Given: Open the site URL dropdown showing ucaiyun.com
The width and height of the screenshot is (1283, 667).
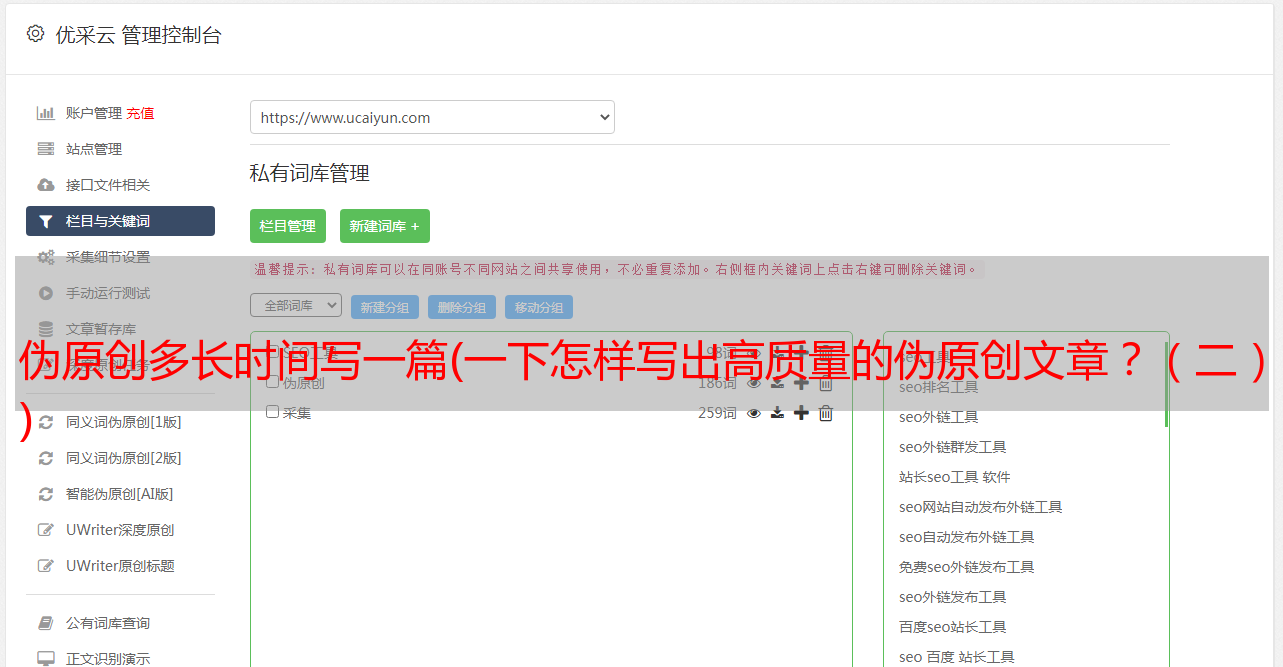Looking at the screenshot, I should point(432,117).
